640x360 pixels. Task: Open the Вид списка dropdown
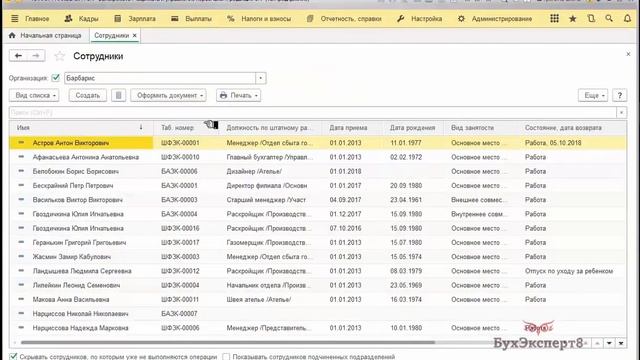pos(34,96)
